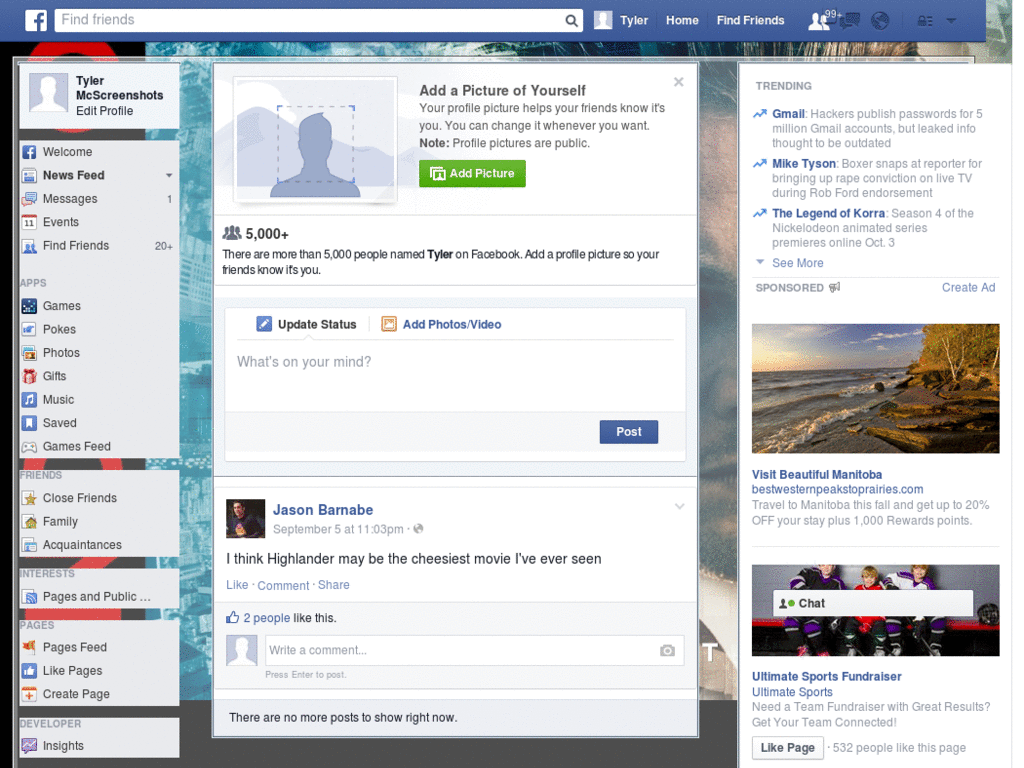This screenshot has width=1024, height=768.
Task: Open the Chat bar
Action: pos(873,603)
